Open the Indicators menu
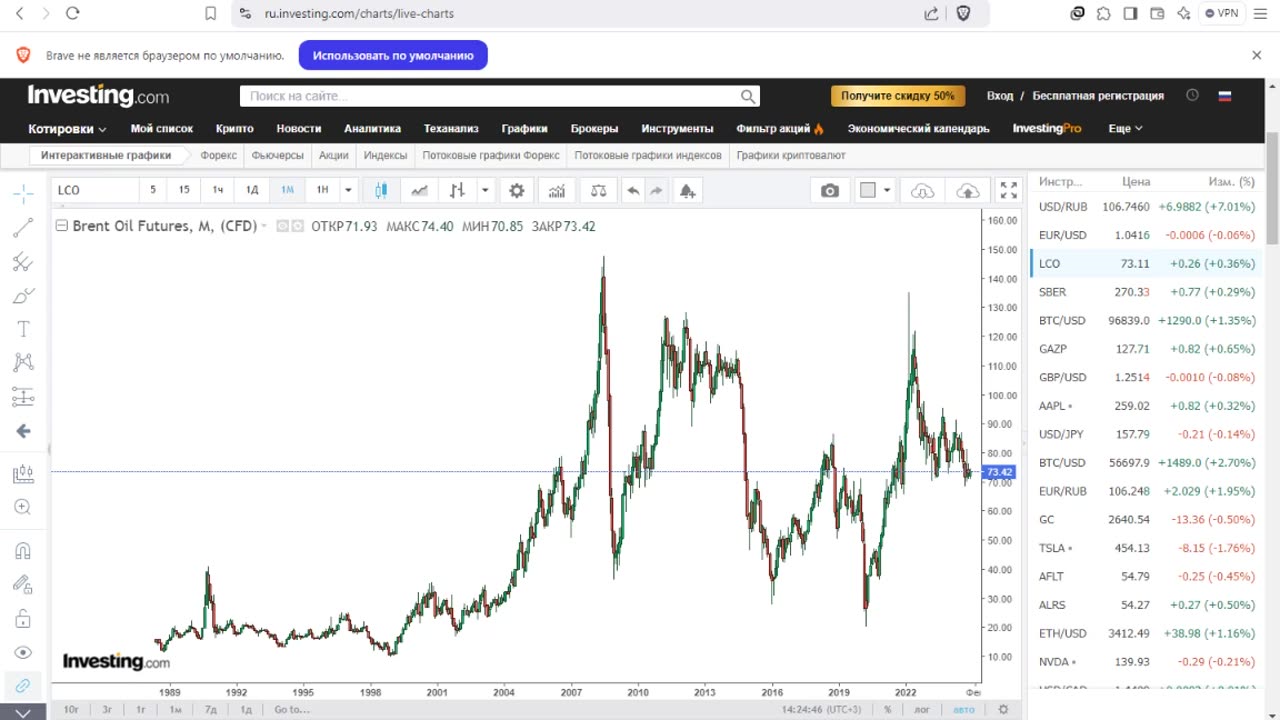The image size is (1280, 720). (557, 190)
